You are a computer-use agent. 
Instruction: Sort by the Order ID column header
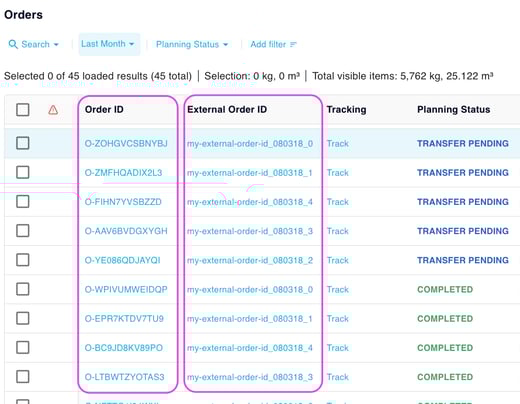pos(104,109)
